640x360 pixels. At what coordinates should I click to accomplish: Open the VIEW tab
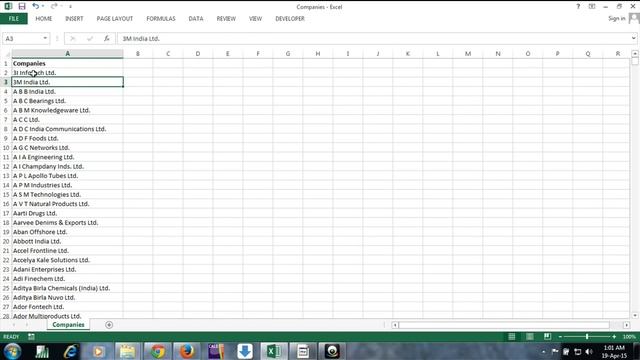[x=256, y=19]
